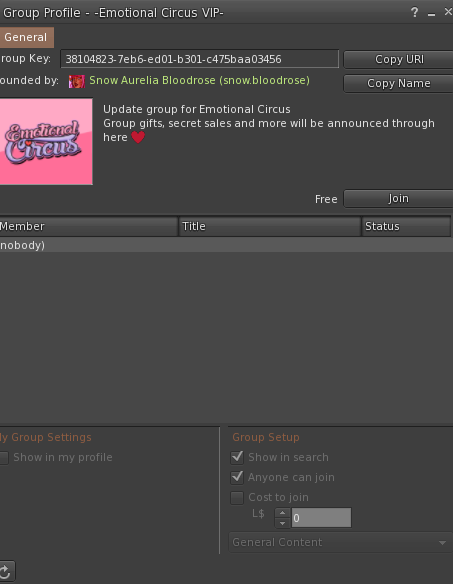Viewport: 453px width, 584px height.
Task: Sort the list by Title column
Action: 270,226
